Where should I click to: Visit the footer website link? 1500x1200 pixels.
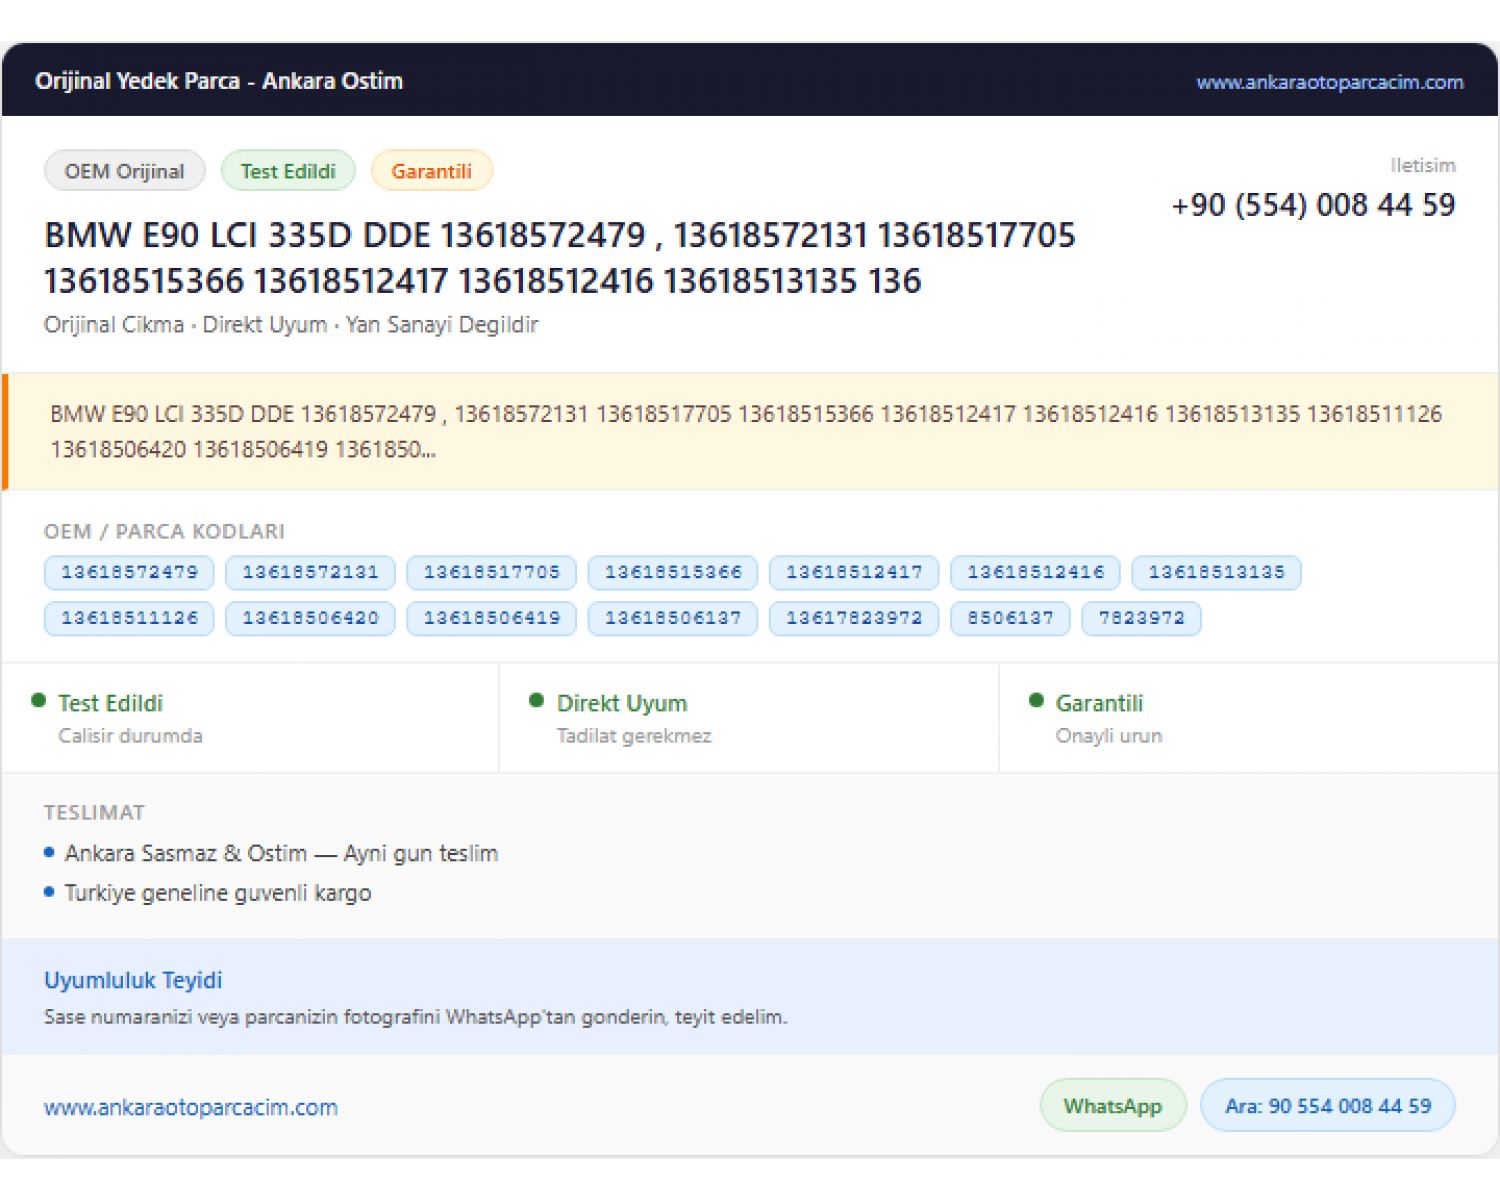pyautogui.click(x=191, y=1107)
